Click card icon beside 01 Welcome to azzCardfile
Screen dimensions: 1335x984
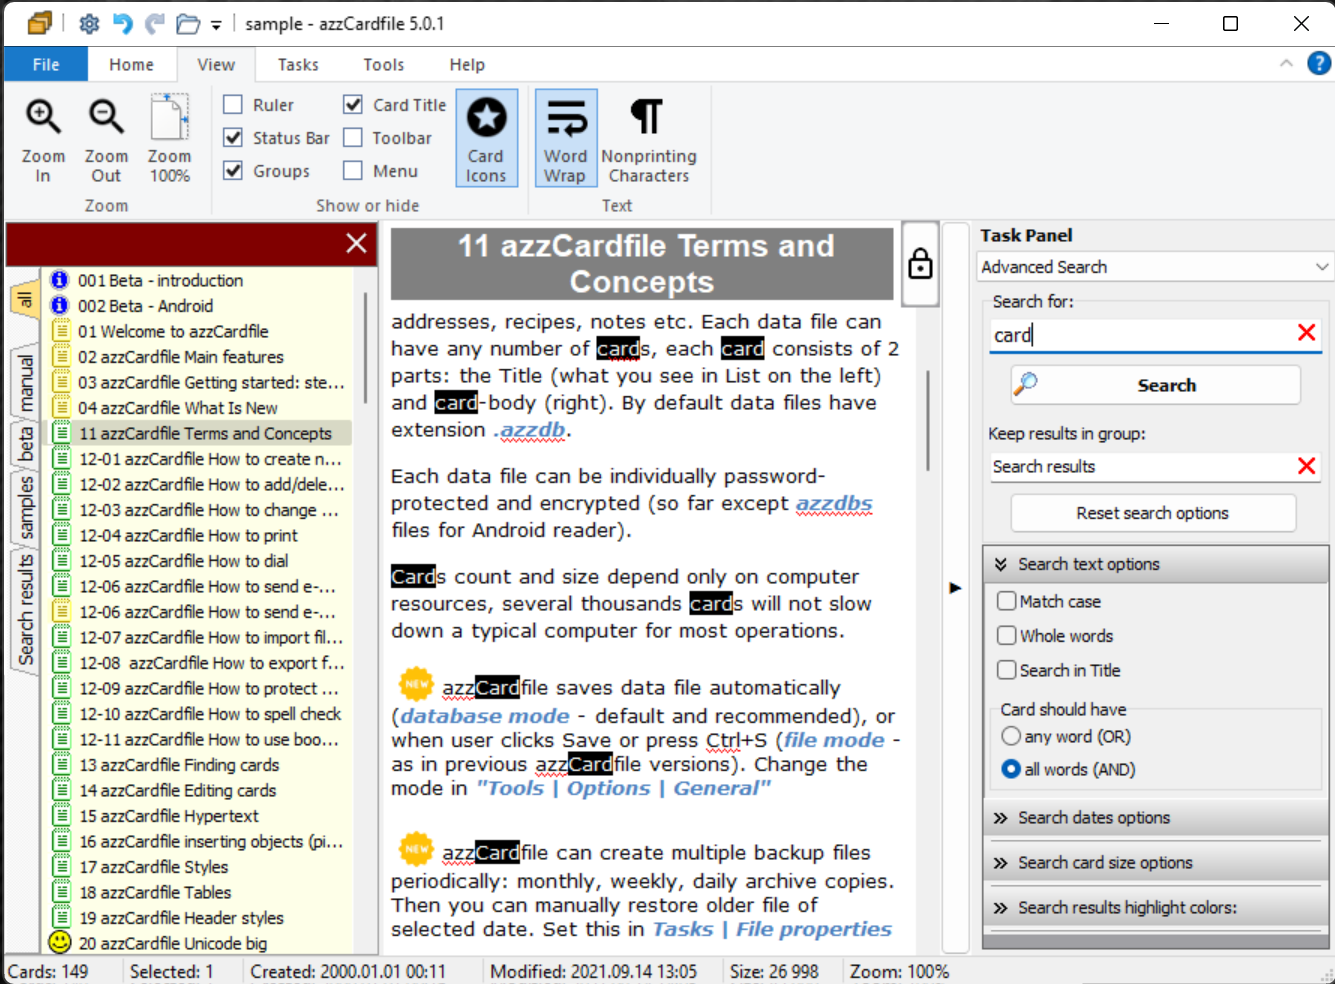click(61, 331)
